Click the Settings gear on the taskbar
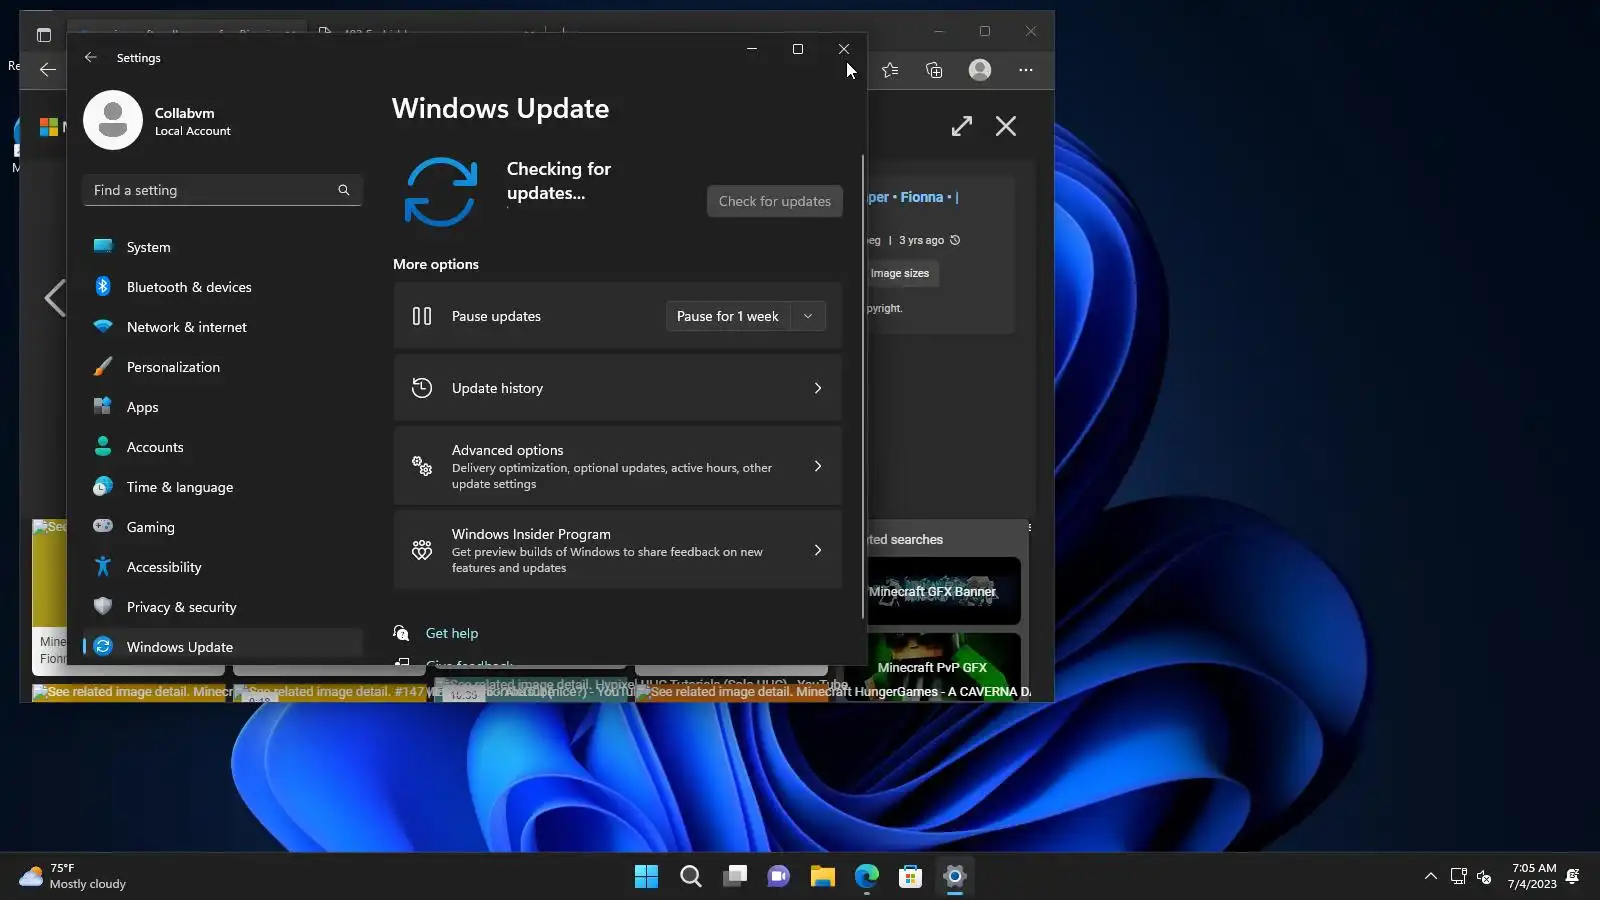 (x=955, y=877)
